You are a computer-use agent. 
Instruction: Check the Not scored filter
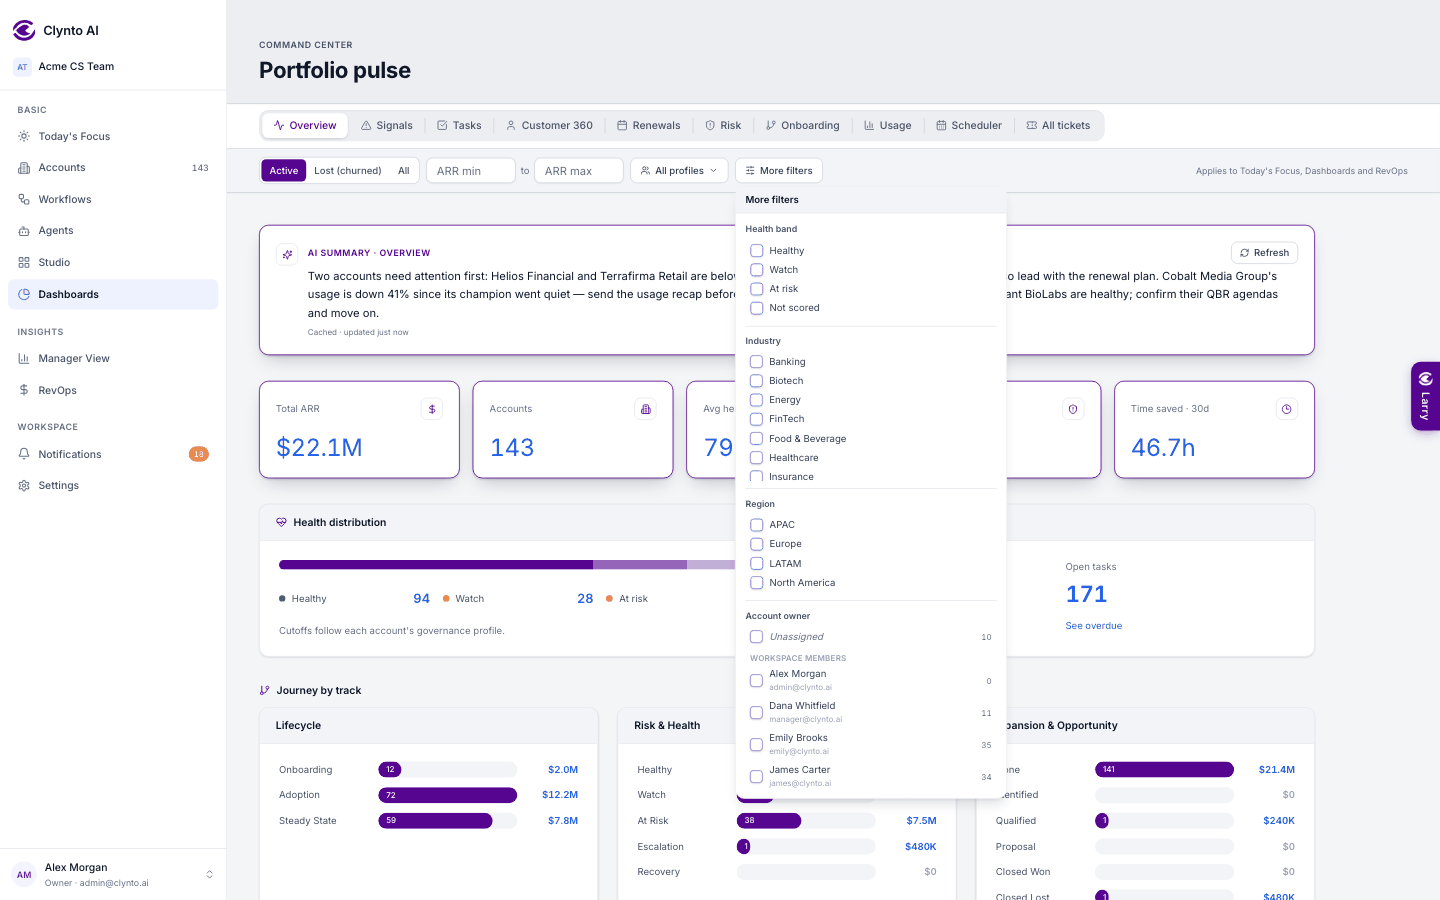click(757, 308)
